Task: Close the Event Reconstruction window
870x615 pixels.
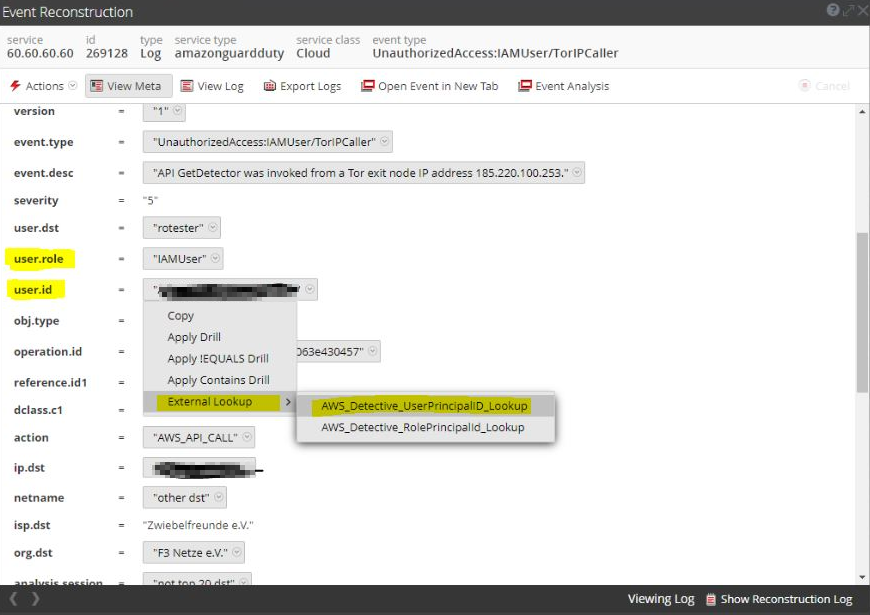Action: point(863,10)
